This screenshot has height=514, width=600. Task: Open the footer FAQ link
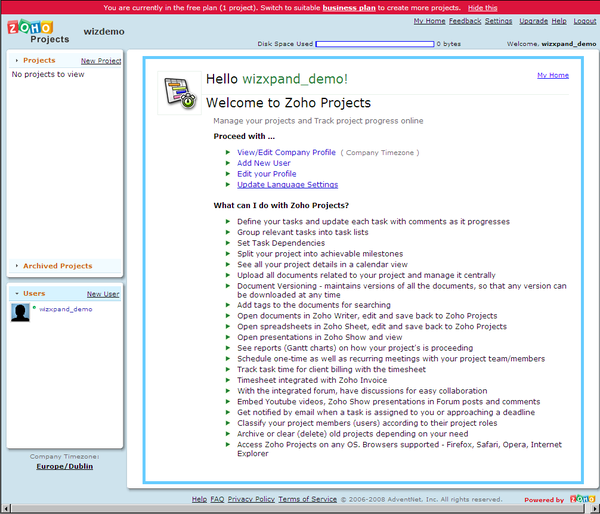point(217,499)
